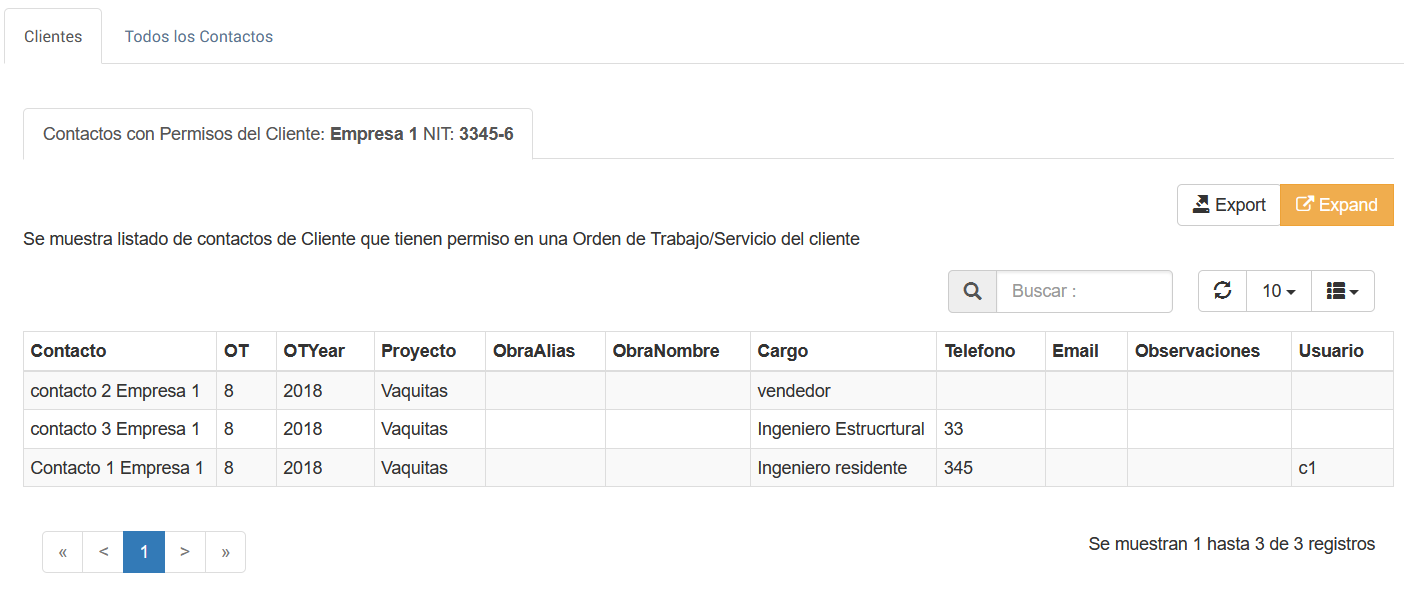
Task: Jump to last page with » button
Action: coord(225,552)
